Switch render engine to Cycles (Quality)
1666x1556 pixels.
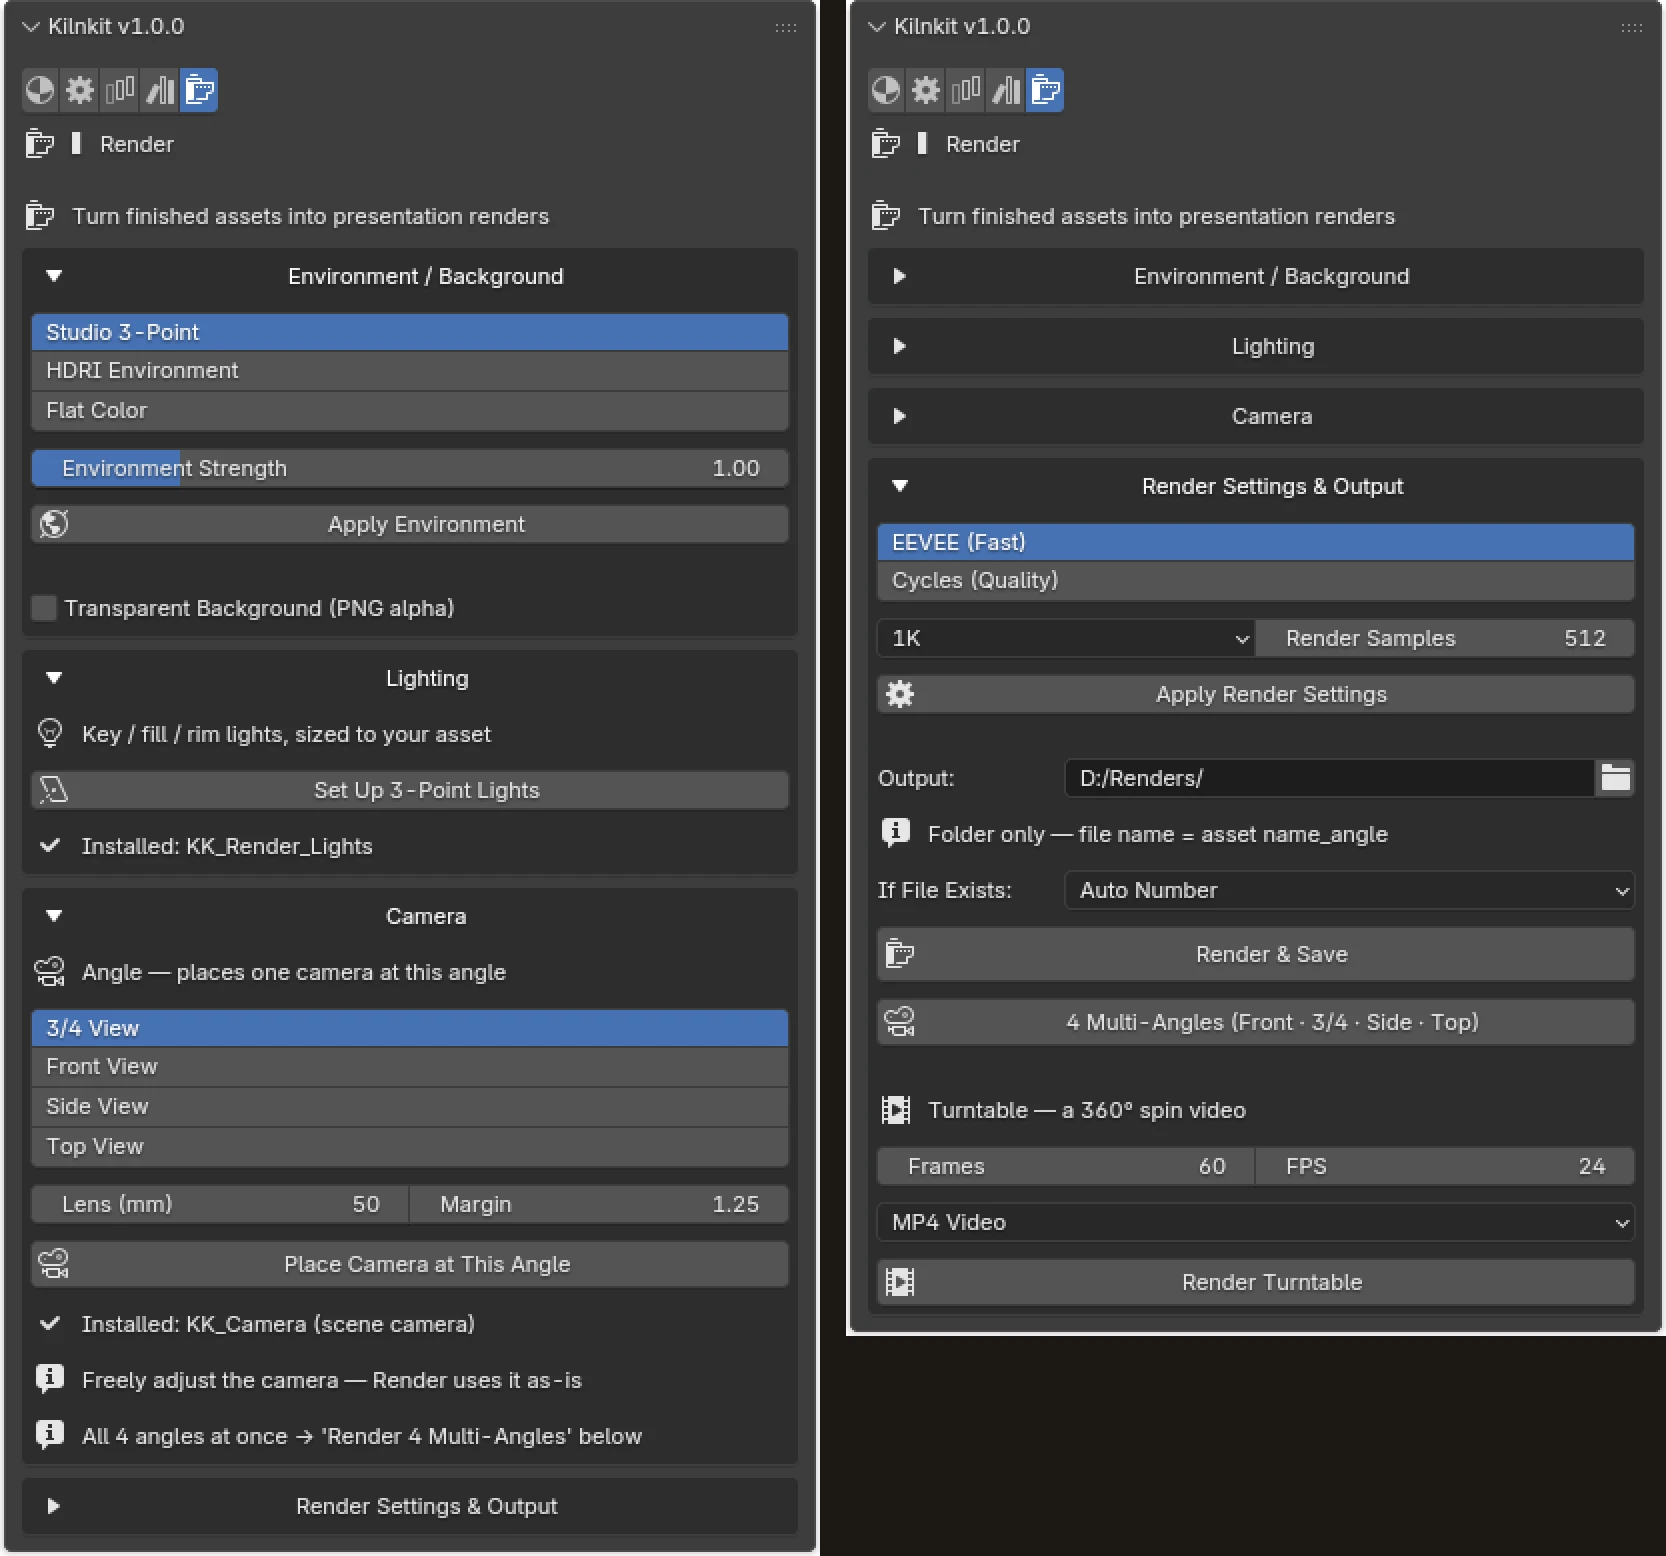(1256, 581)
